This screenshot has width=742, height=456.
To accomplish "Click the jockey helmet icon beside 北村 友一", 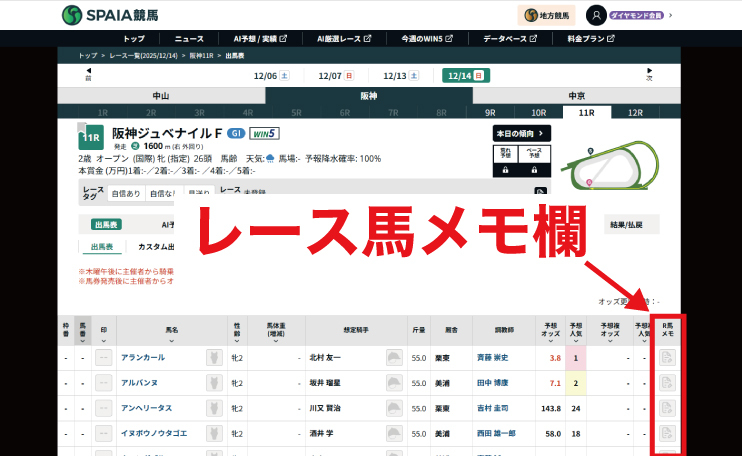I will 395,358.
